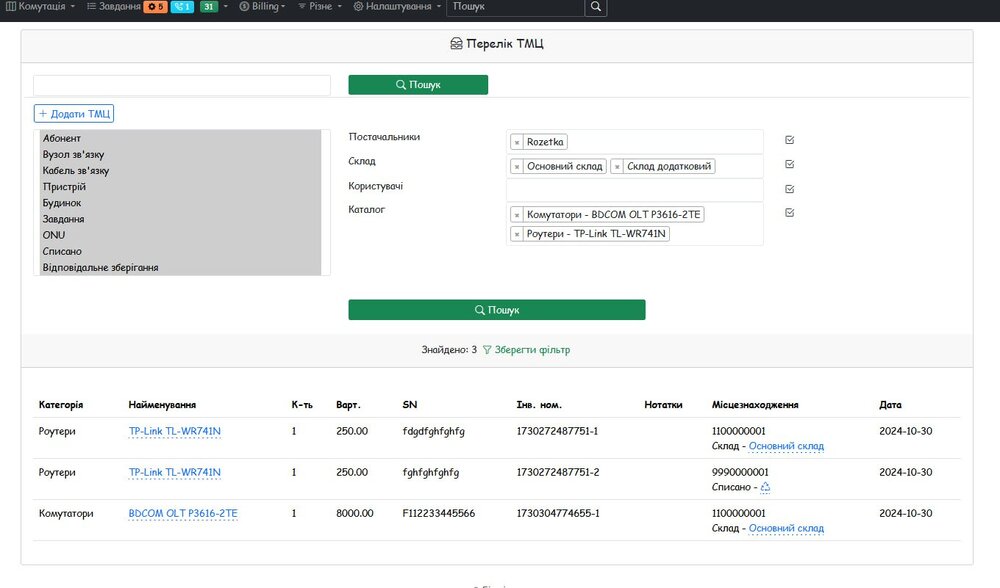
Task: Expand the Налаштування dropdown menu
Action: [x=398, y=7]
